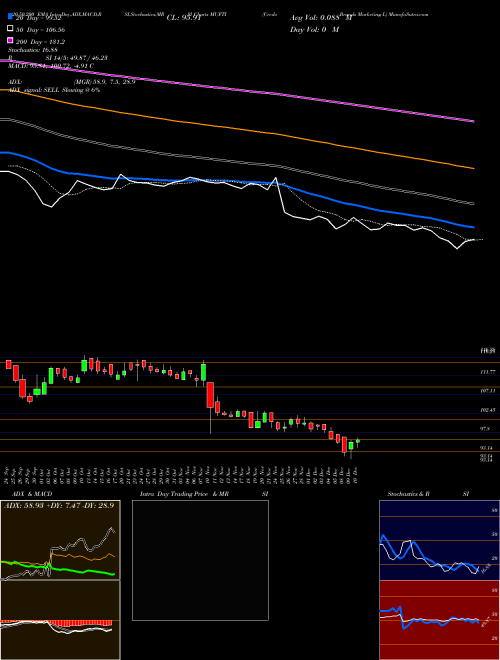Select the '200 Day = 131.2' legend text
The height and width of the screenshot is (660, 500).
40,42
